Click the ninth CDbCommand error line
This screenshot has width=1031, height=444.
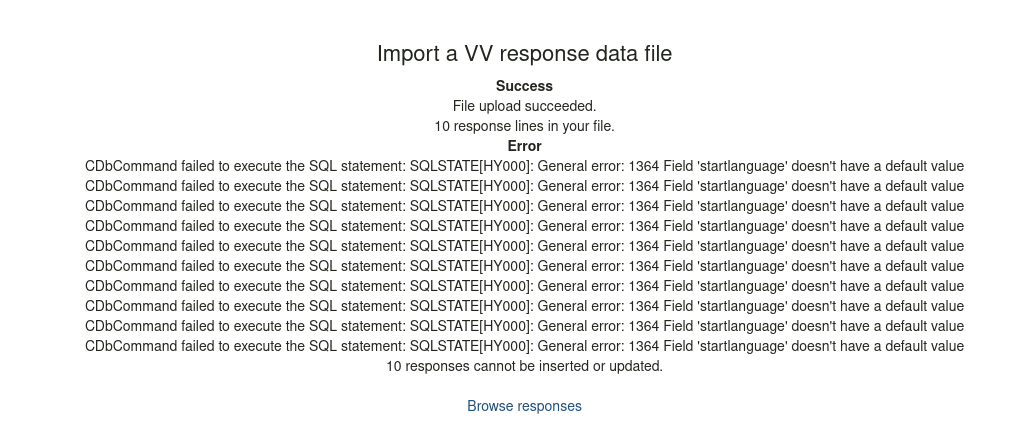pyautogui.click(x=524, y=326)
